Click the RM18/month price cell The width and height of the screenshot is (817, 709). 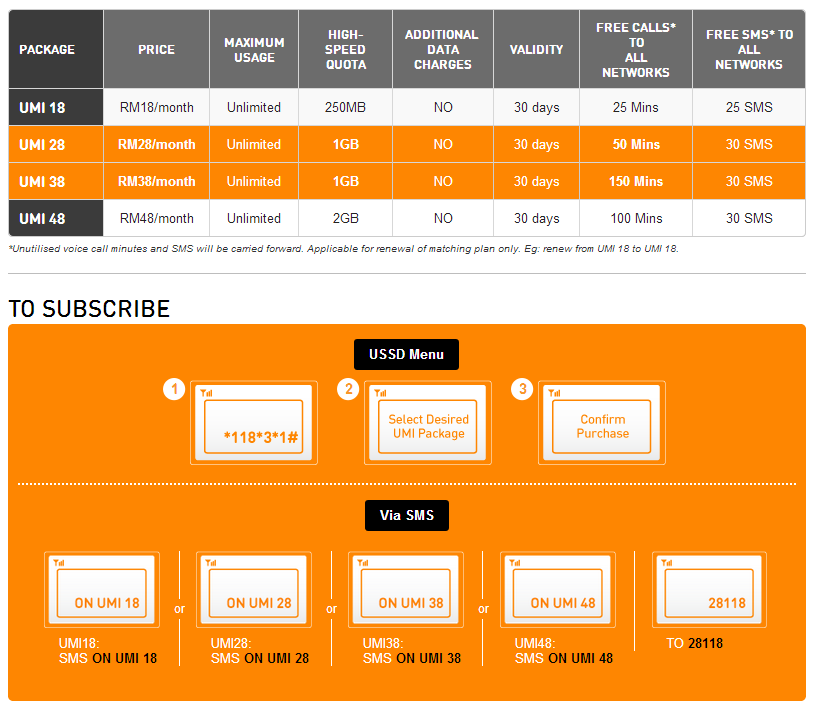(x=155, y=107)
